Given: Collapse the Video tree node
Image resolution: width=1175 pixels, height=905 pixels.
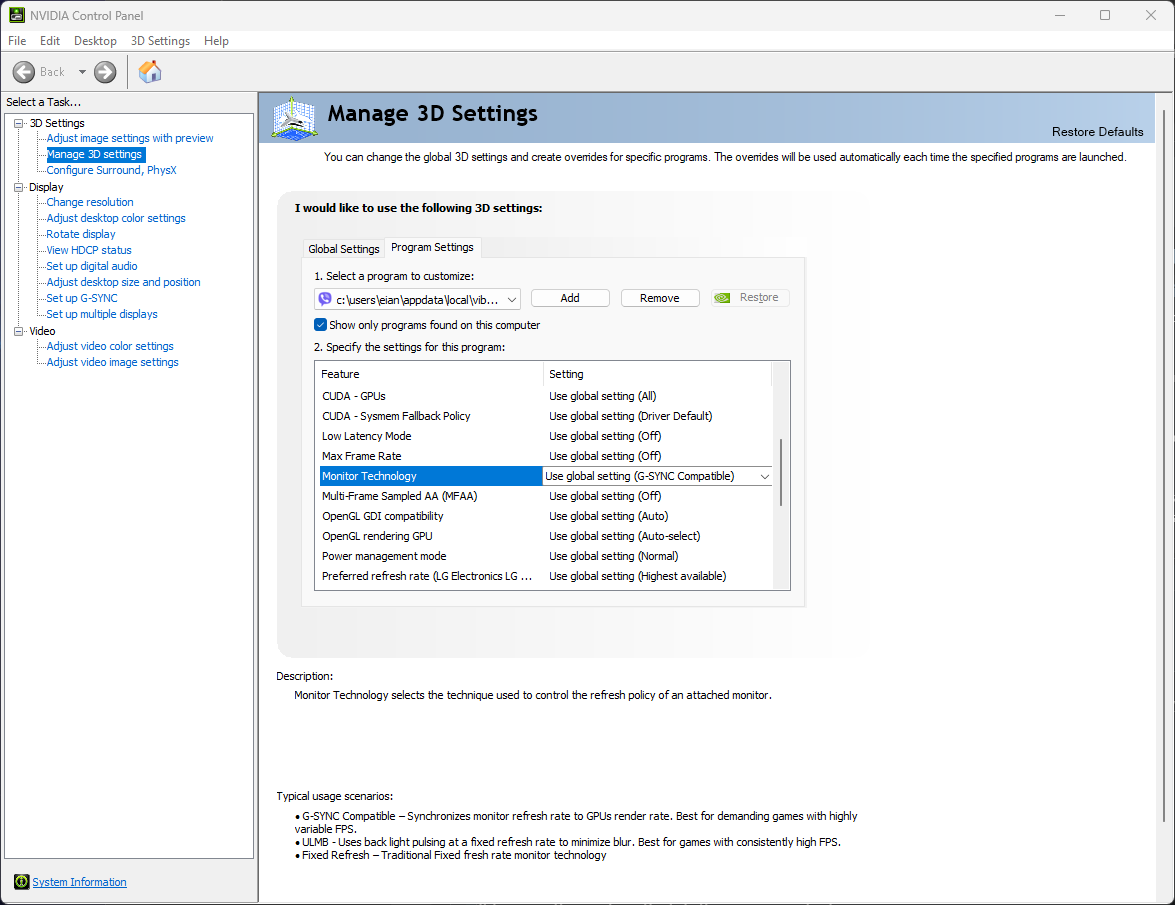Looking at the screenshot, I should click(x=19, y=331).
